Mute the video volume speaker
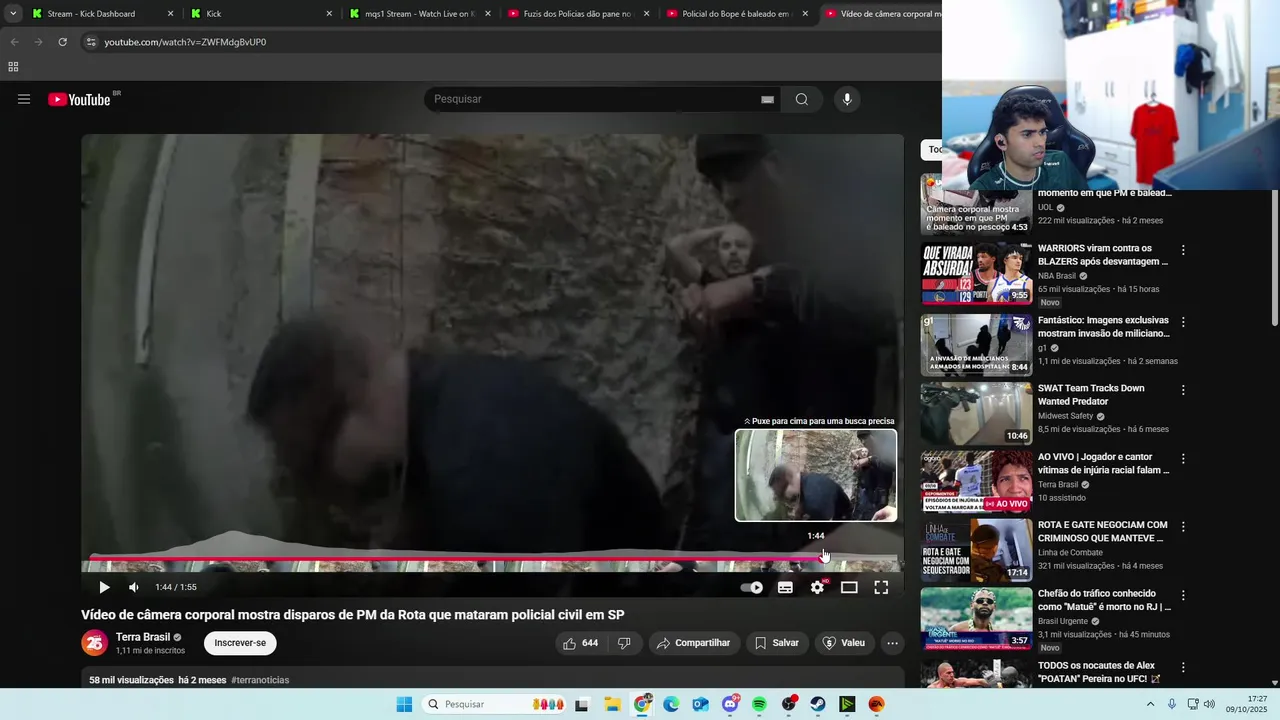Image resolution: width=1280 pixels, height=720 pixels. tap(134, 587)
